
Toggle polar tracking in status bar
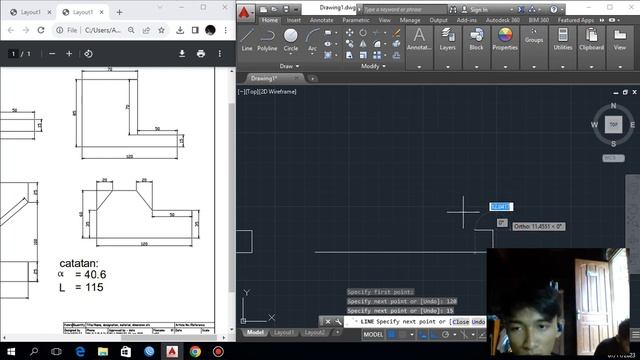tap(446, 334)
